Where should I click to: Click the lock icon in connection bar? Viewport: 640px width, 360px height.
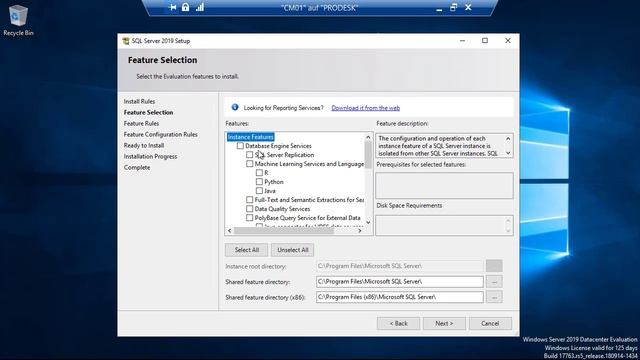point(186,7)
